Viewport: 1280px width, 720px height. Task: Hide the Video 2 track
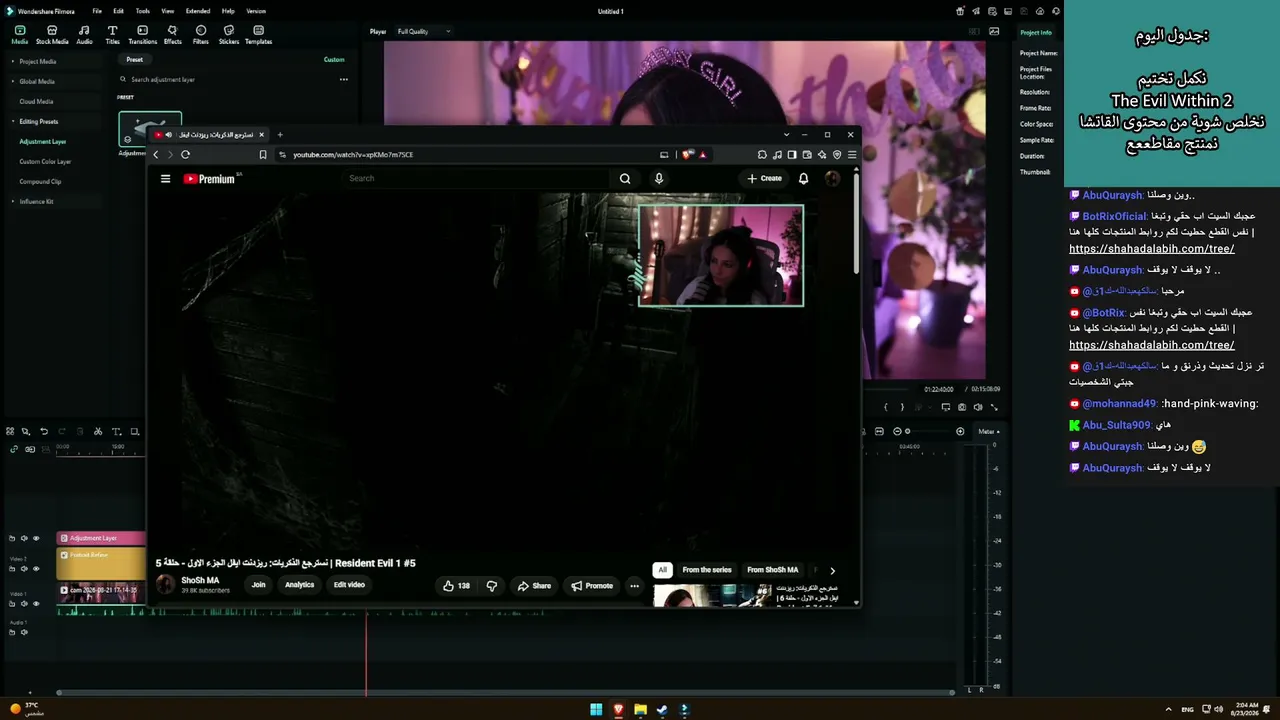point(36,568)
